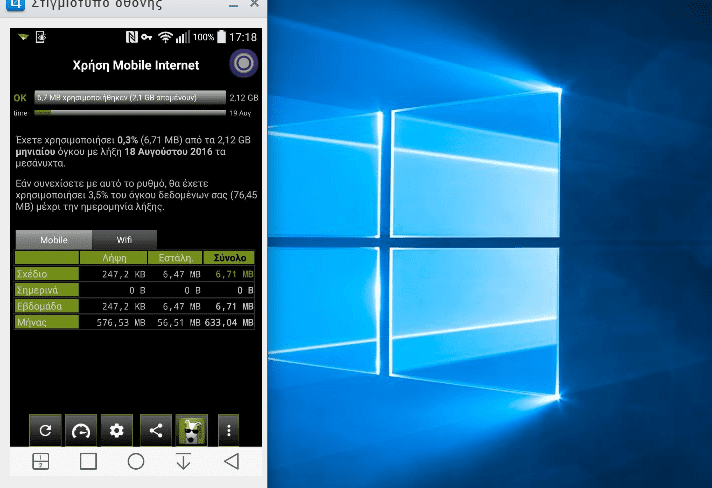Image resolution: width=712 pixels, height=488 pixels.
Task: Tap the dog mascot icon
Action: 192,430
